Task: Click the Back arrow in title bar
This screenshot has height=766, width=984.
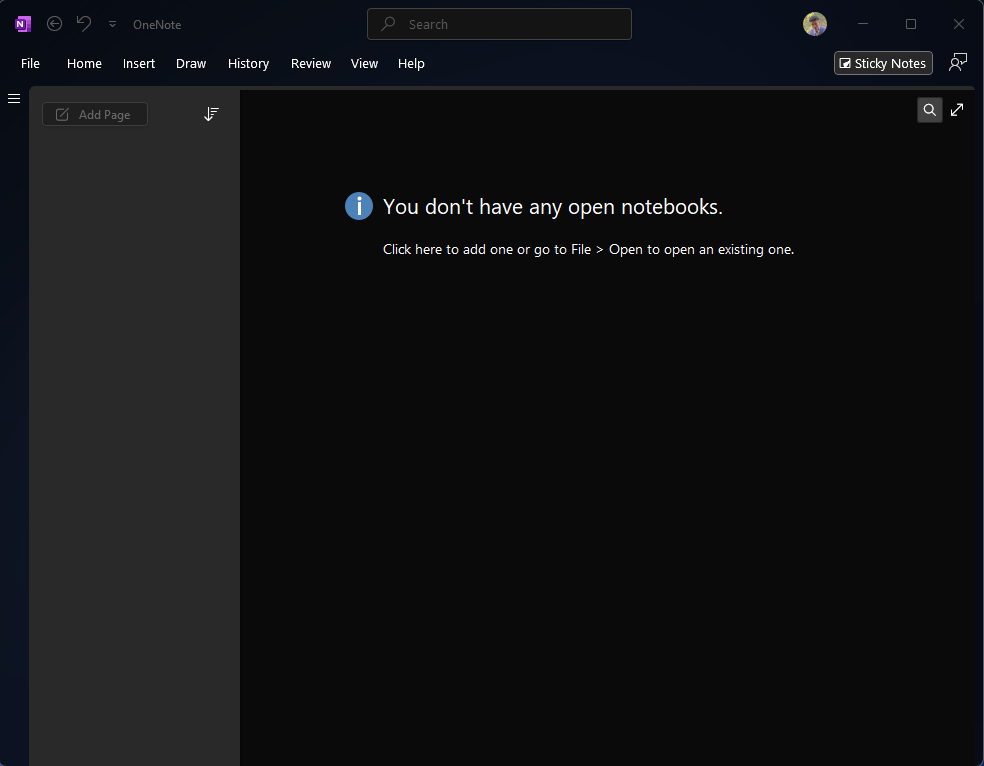Action: [x=55, y=24]
